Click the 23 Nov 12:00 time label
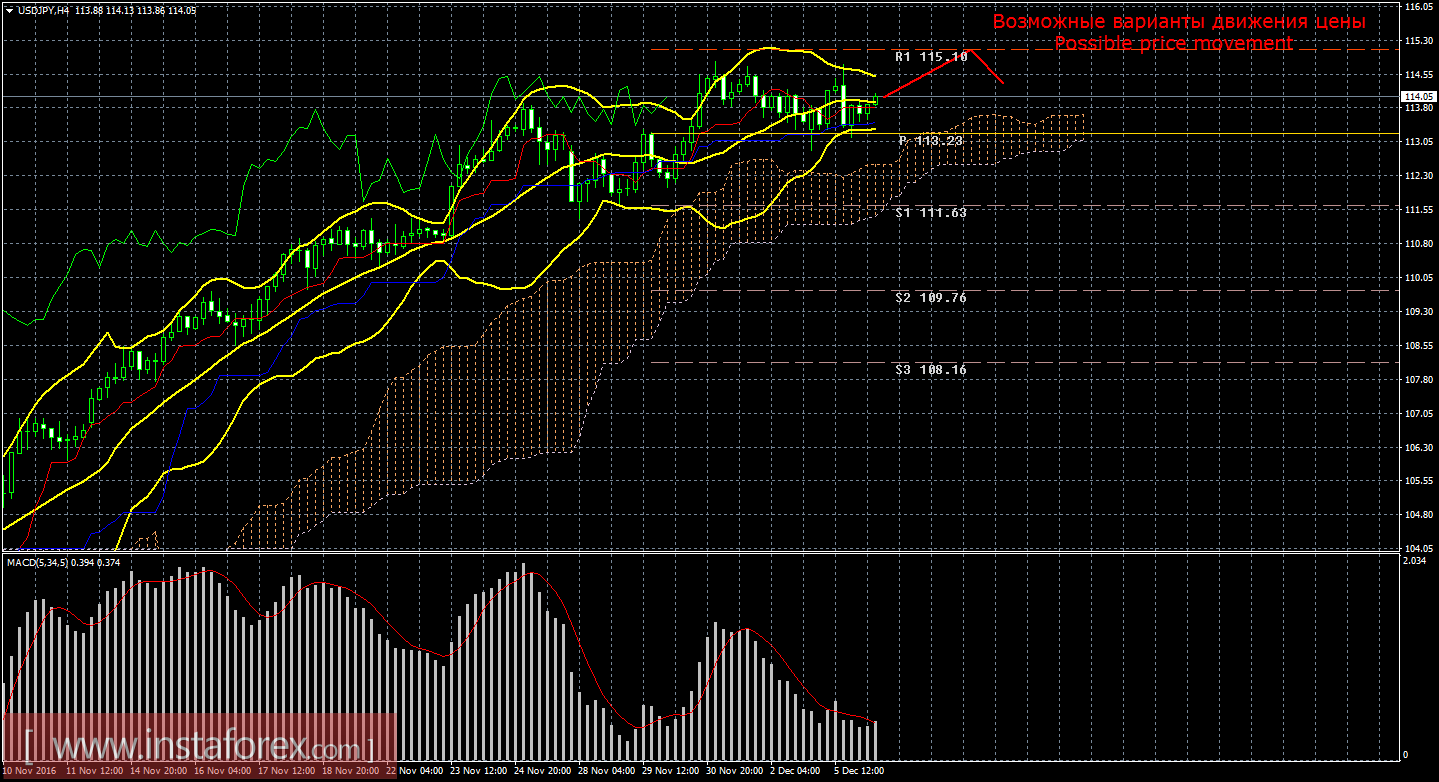Image resolution: width=1439 pixels, height=782 pixels. tap(479, 771)
